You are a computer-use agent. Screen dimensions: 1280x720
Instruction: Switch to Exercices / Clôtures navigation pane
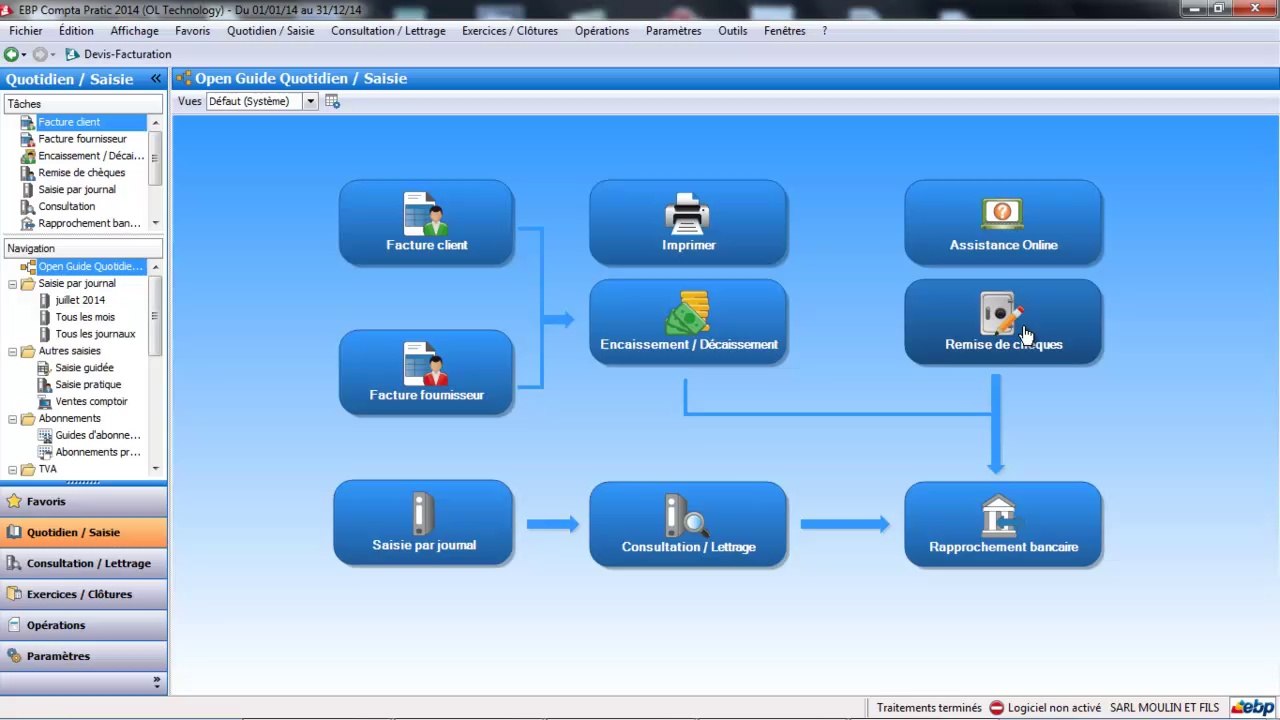tap(84, 595)
